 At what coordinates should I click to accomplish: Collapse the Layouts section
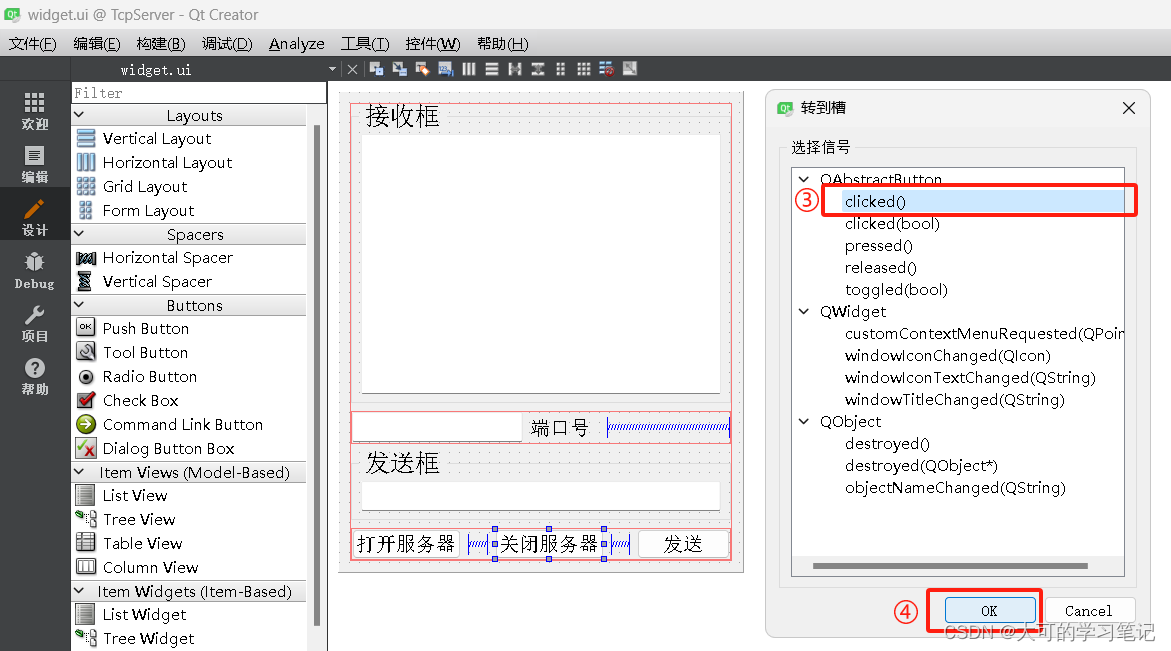coord(80,114)
